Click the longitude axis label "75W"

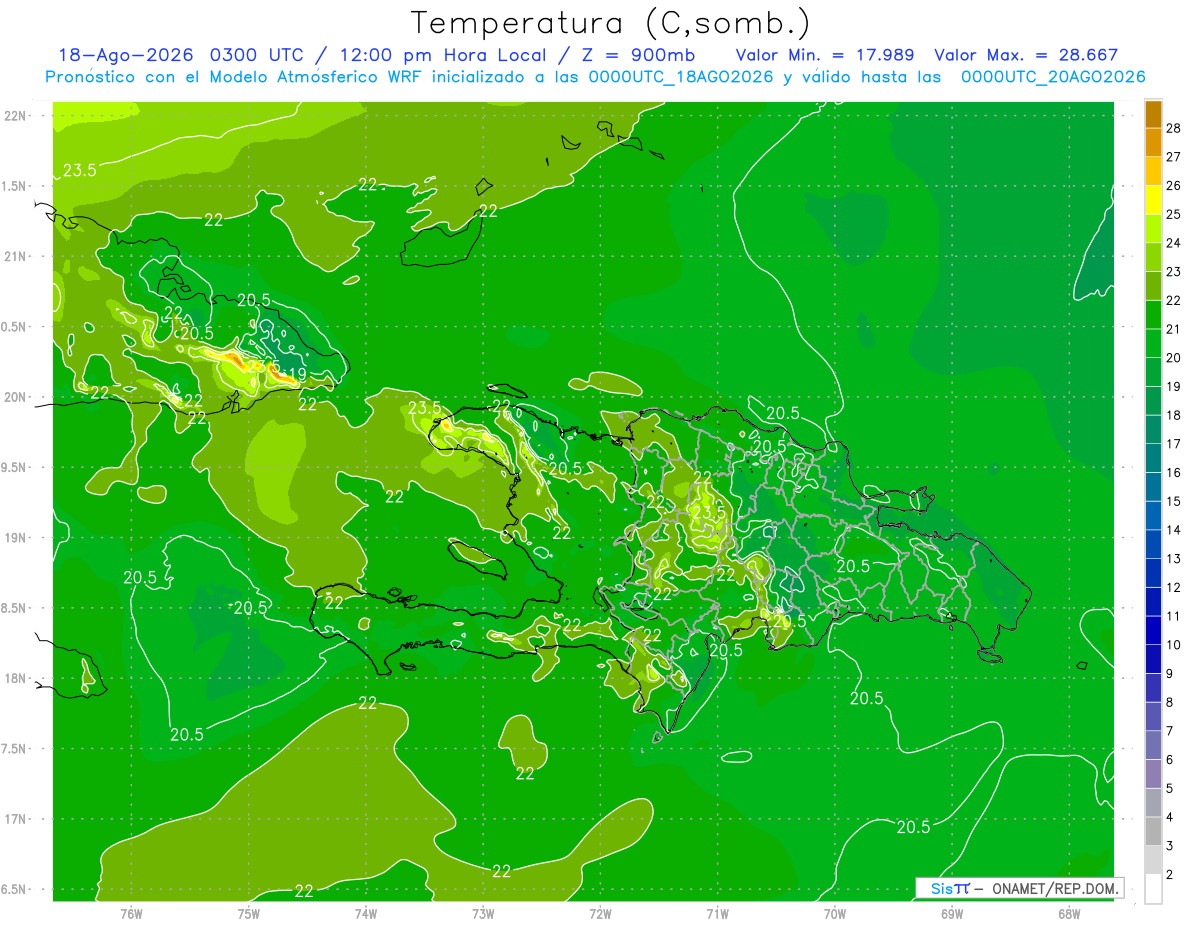point(248,913)
